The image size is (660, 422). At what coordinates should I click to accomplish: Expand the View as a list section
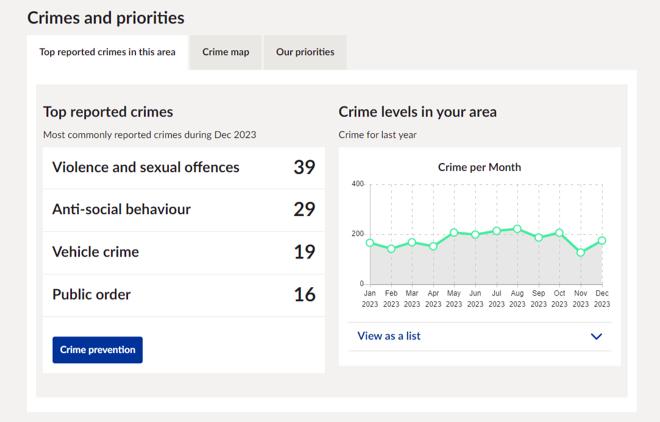[390, 336]
